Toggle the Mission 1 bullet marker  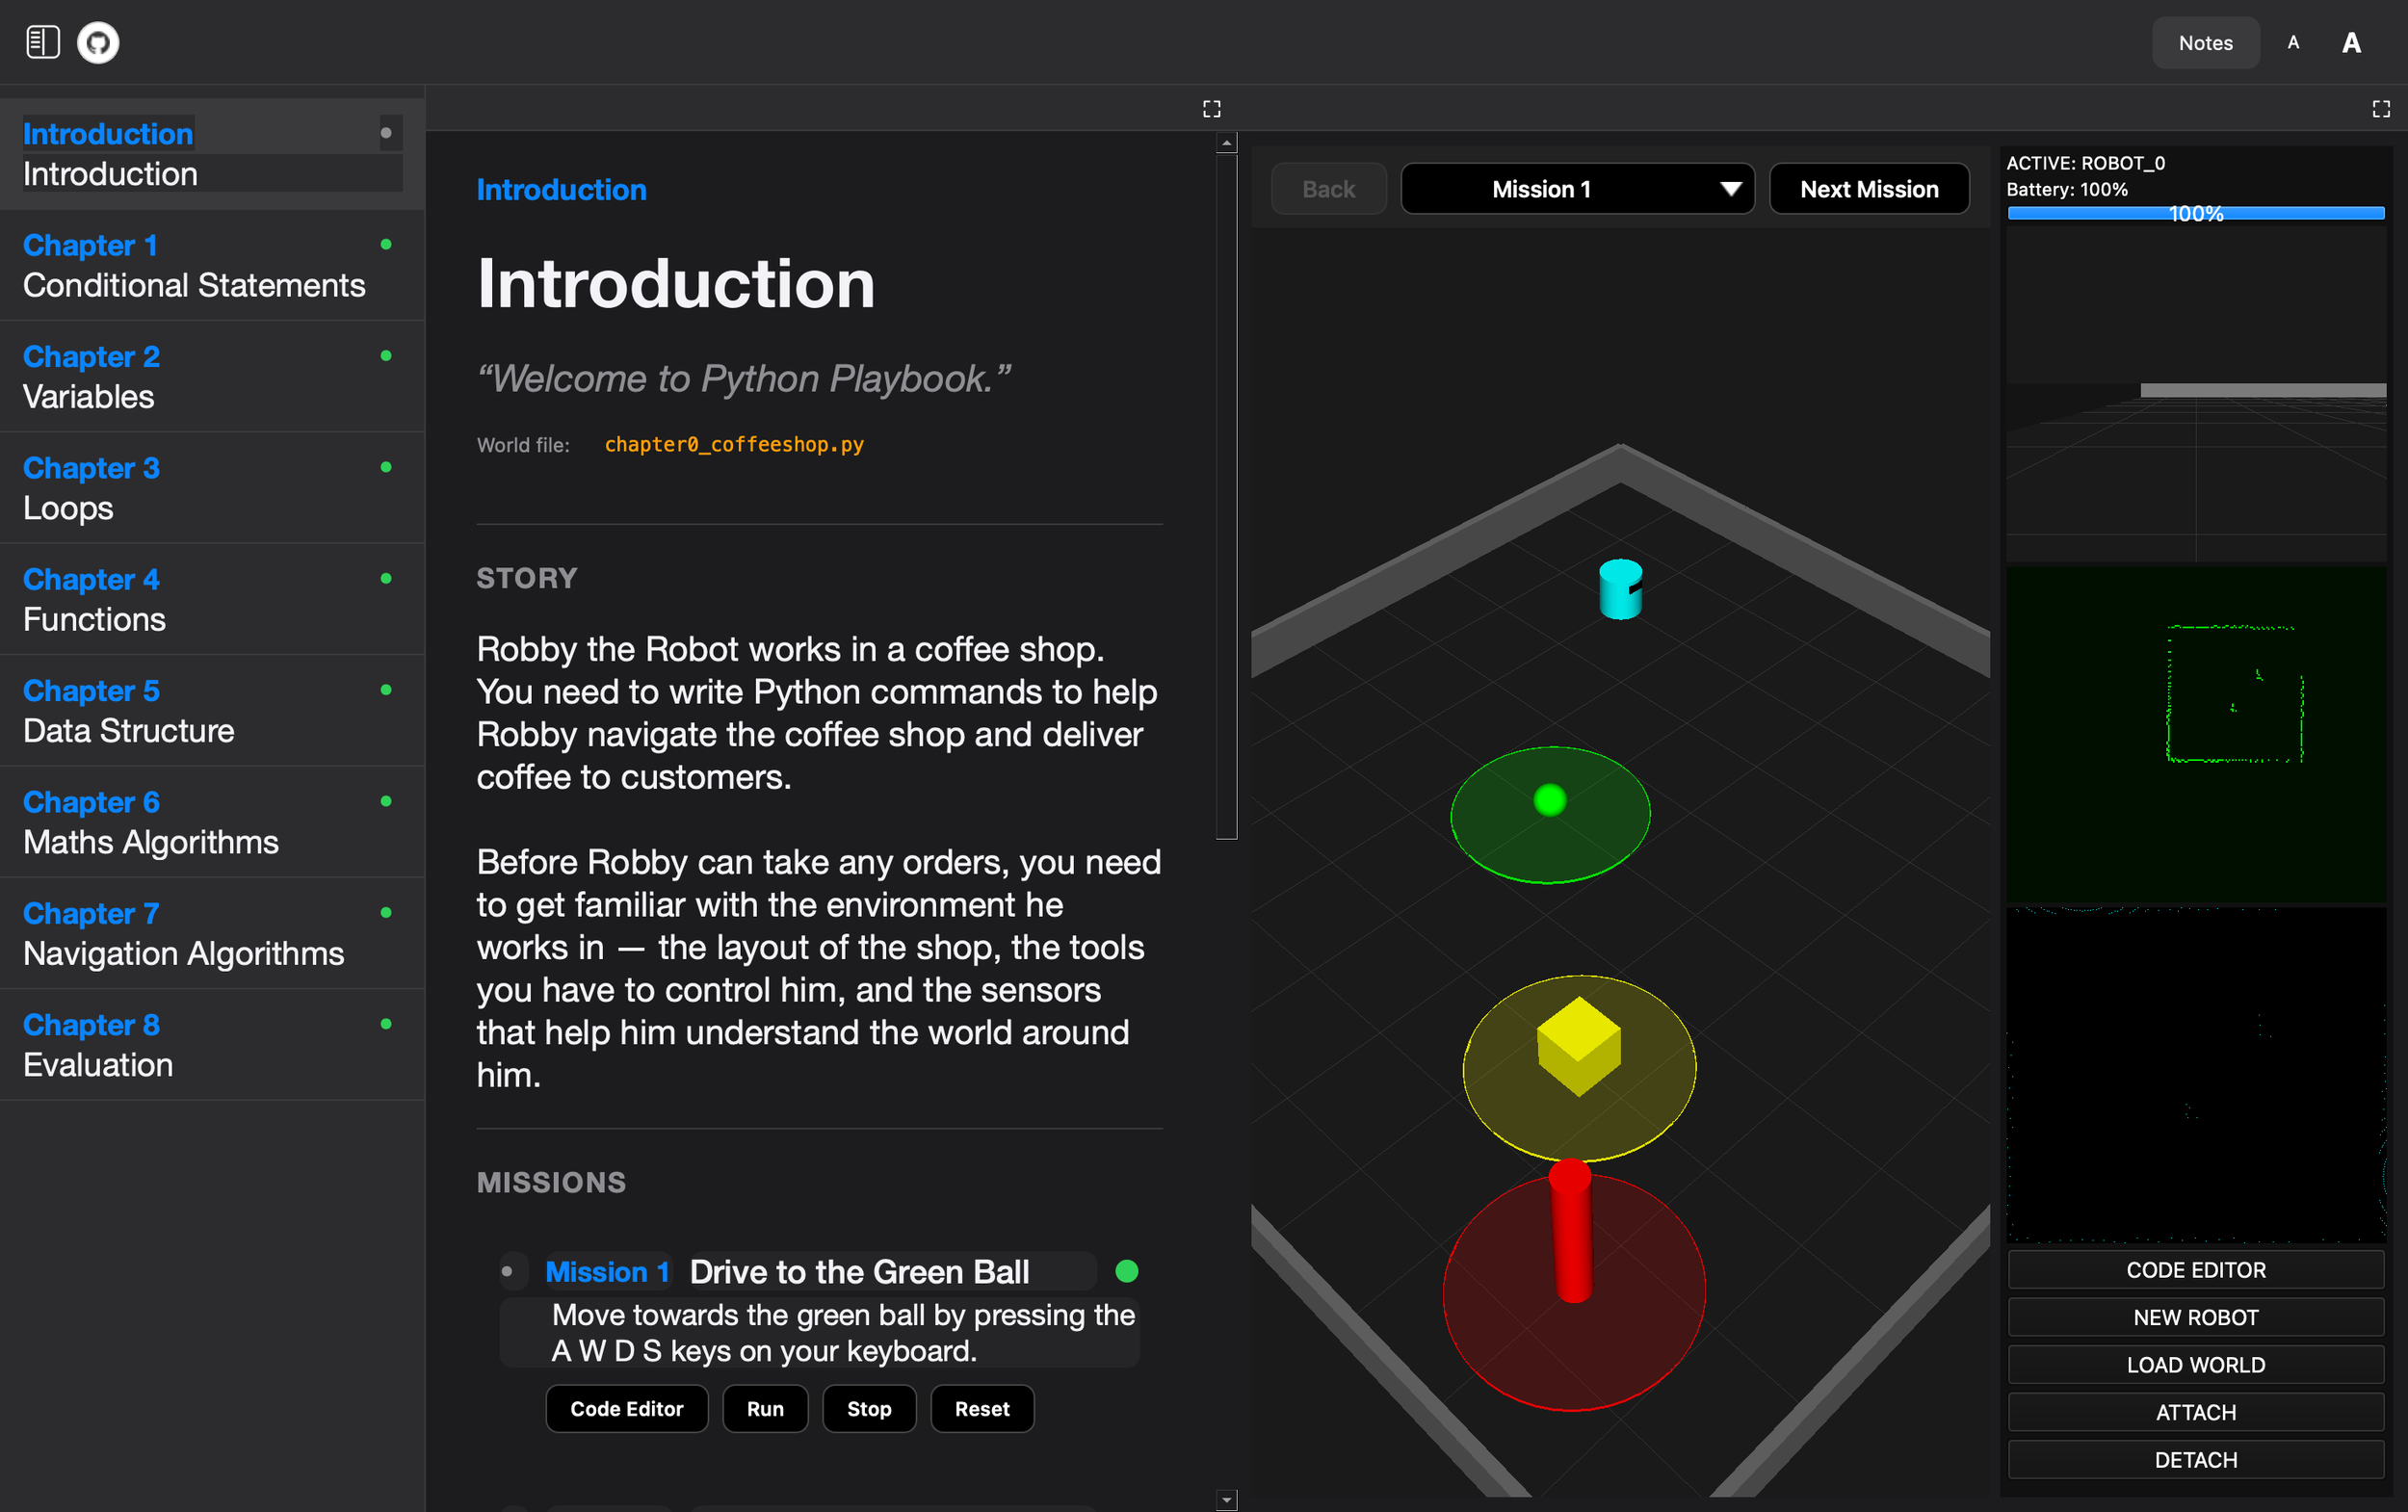tap(508, 1271)
